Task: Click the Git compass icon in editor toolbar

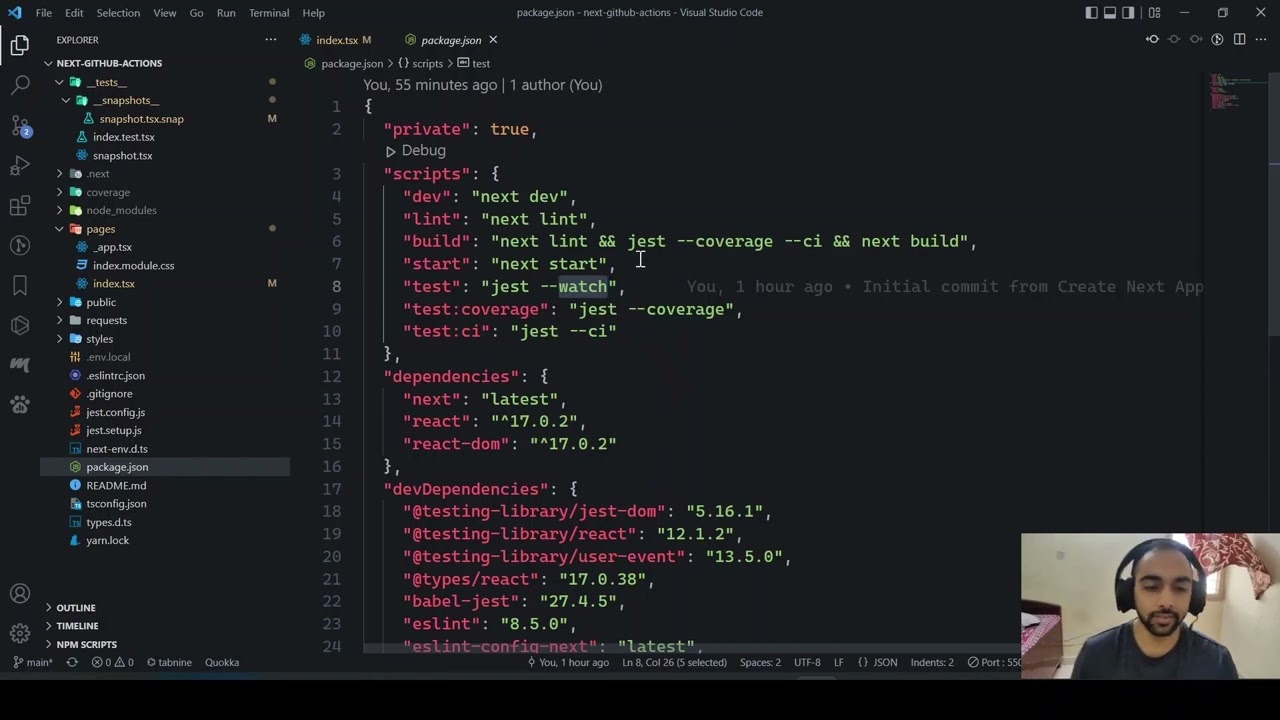Action: coord(1217,40)
